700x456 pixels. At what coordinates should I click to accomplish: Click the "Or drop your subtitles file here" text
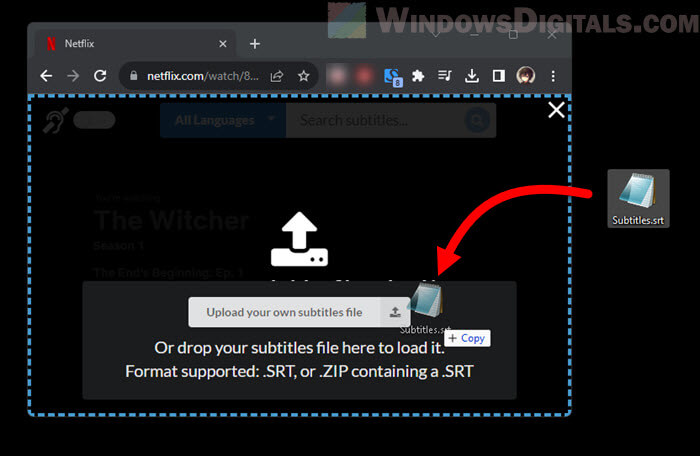[299, 348]
